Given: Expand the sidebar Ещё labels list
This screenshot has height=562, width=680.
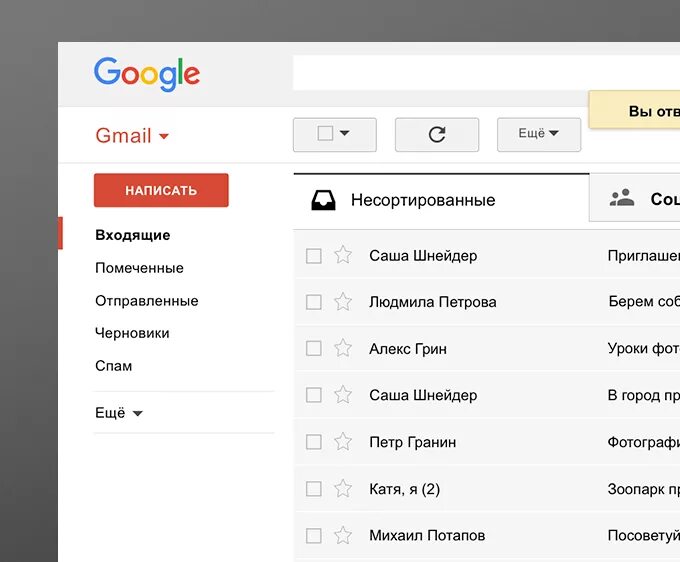Looking at the screenshot, I should [118, 413].
